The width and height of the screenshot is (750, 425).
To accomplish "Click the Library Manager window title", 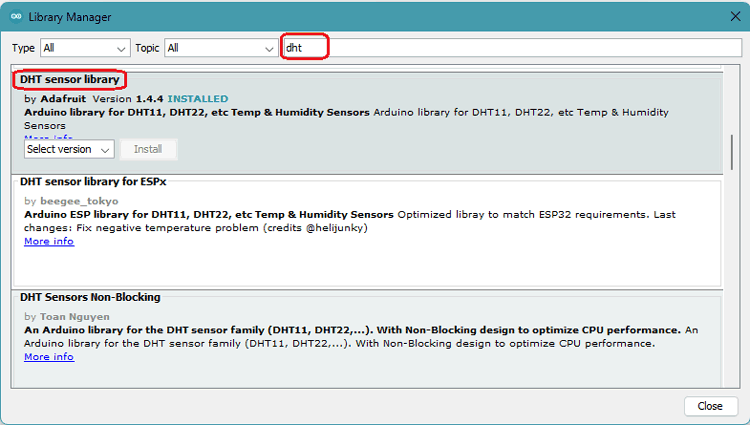I will (70, 17).
